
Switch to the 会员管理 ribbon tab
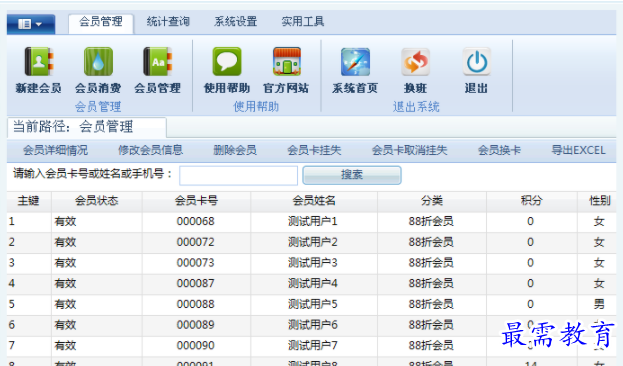[101, 22]
